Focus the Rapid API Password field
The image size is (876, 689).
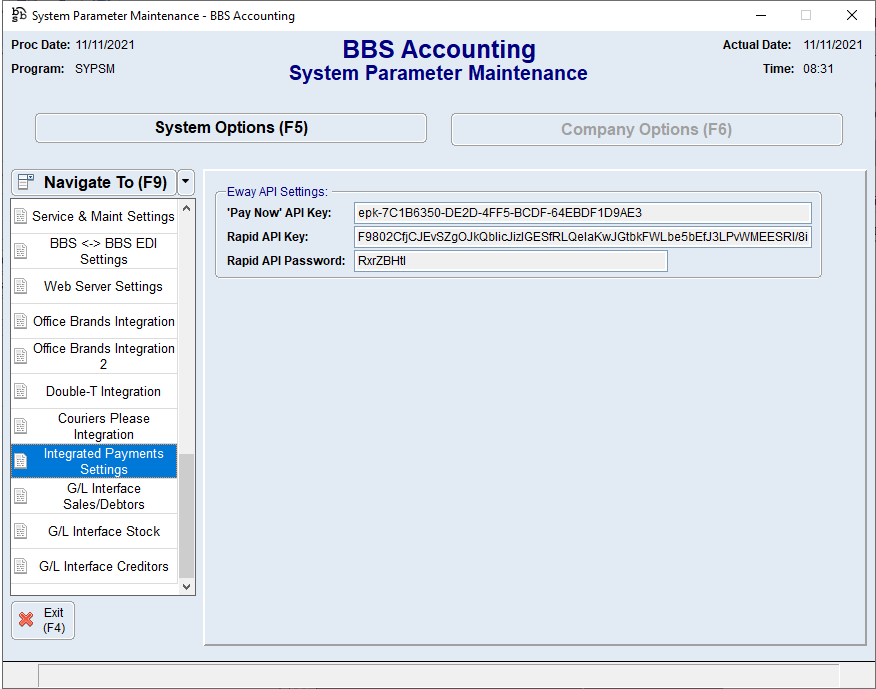coord(510,261)
